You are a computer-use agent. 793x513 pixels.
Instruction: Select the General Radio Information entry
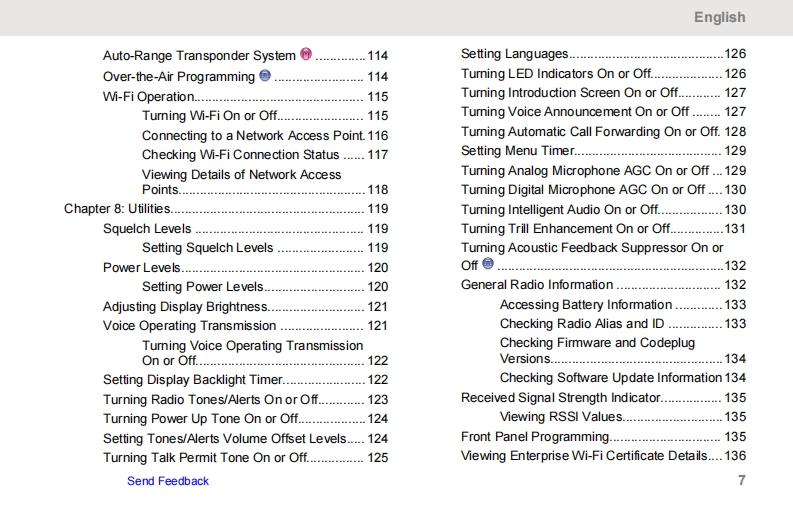[537, 285]
